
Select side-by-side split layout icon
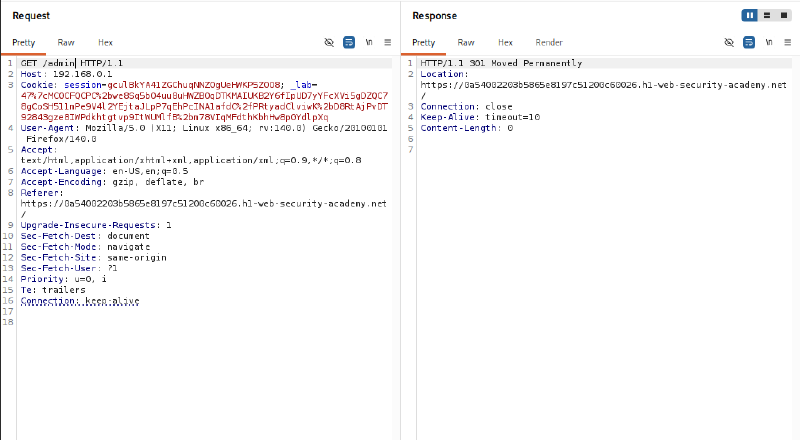coord(749,15)
